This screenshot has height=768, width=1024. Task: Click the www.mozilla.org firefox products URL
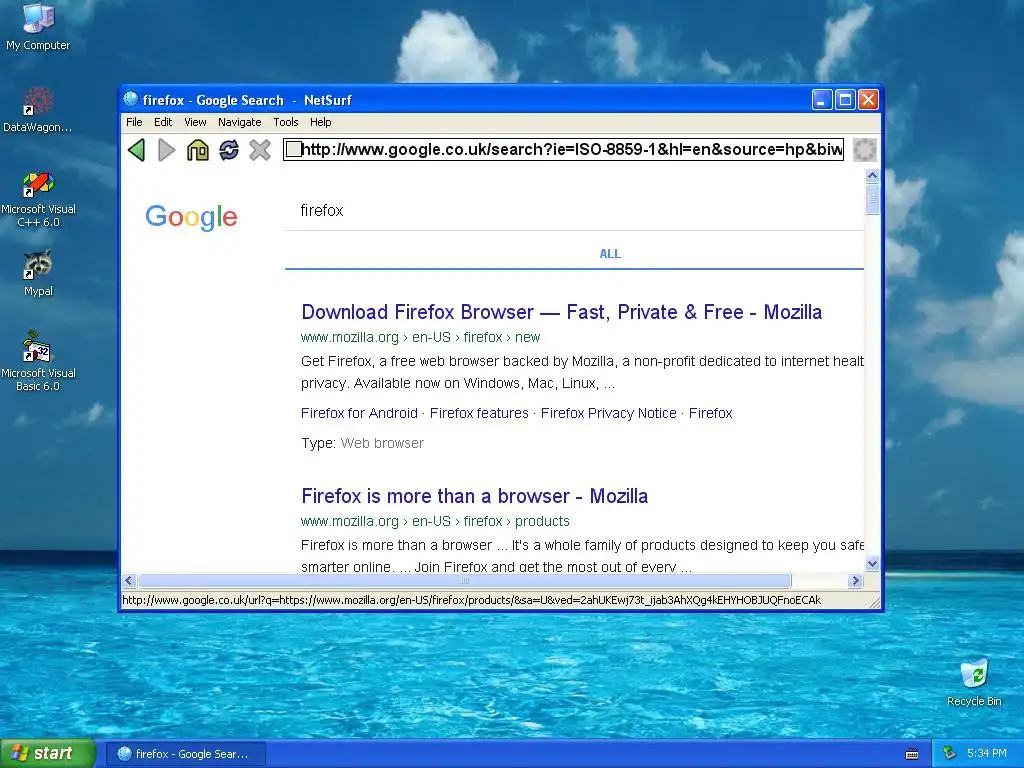[x=435, y=522]
